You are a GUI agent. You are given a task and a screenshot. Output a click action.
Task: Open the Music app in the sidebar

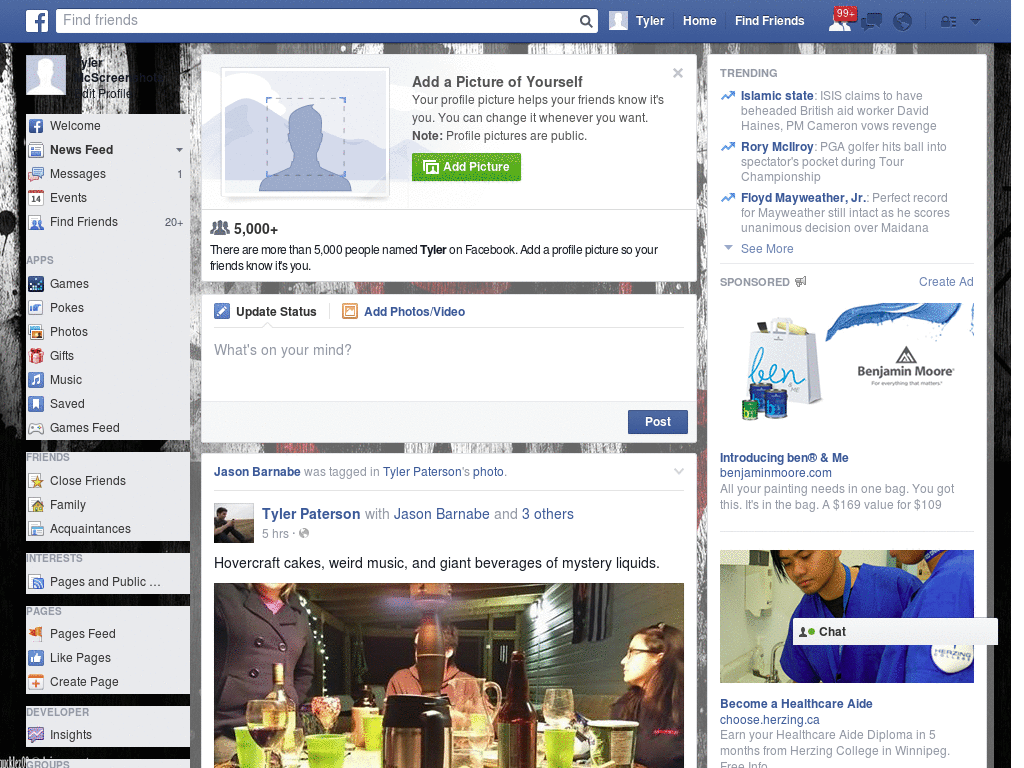(68, 379)
